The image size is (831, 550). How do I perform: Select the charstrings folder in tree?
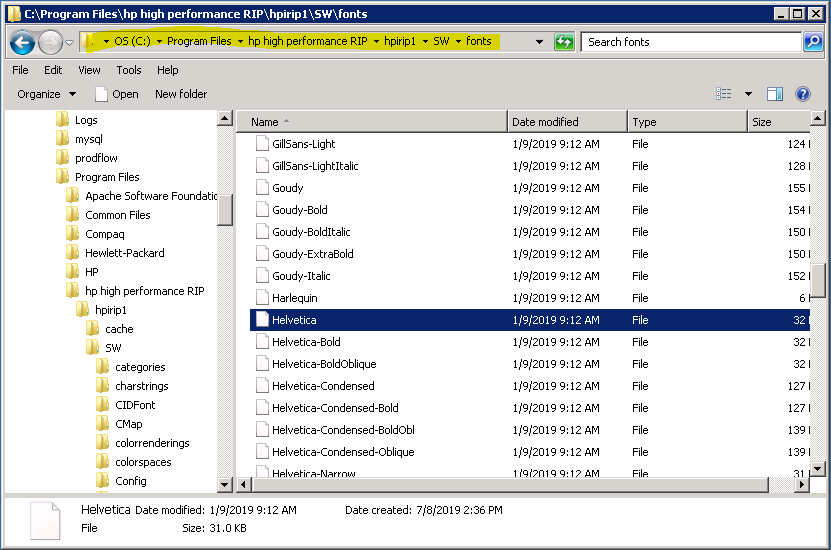132,386
